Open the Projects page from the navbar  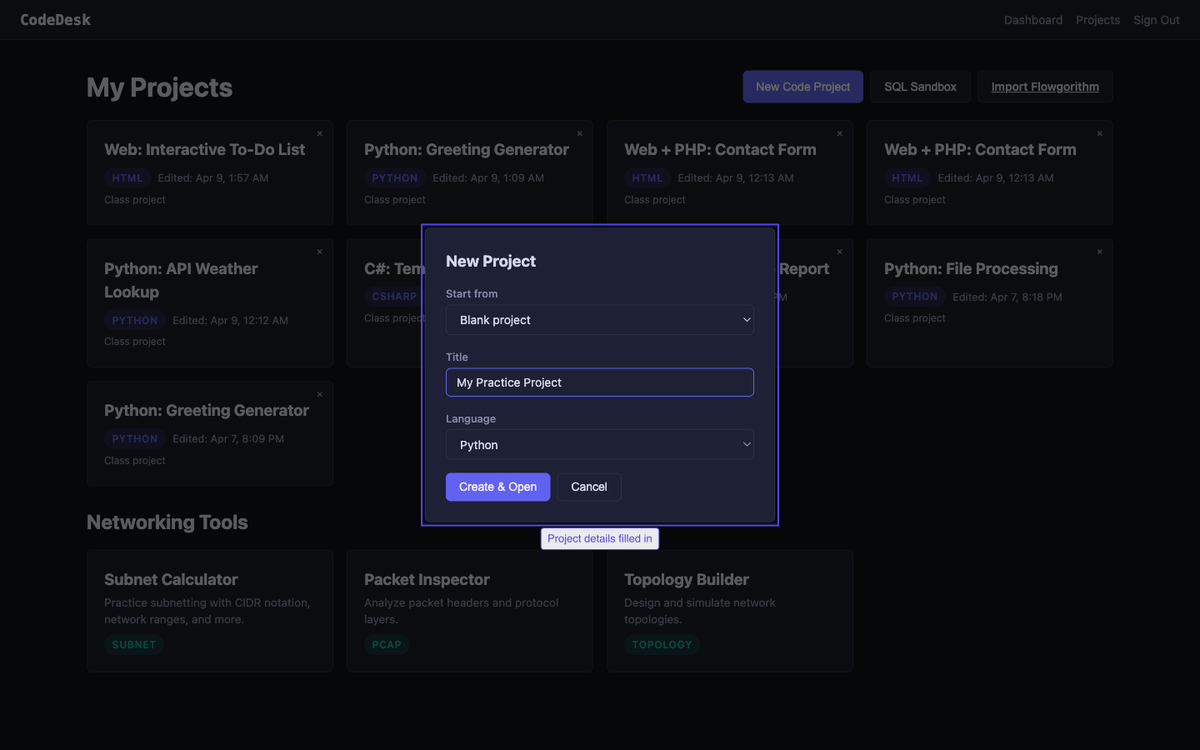pyautogui.click(x=1097, y=19)
